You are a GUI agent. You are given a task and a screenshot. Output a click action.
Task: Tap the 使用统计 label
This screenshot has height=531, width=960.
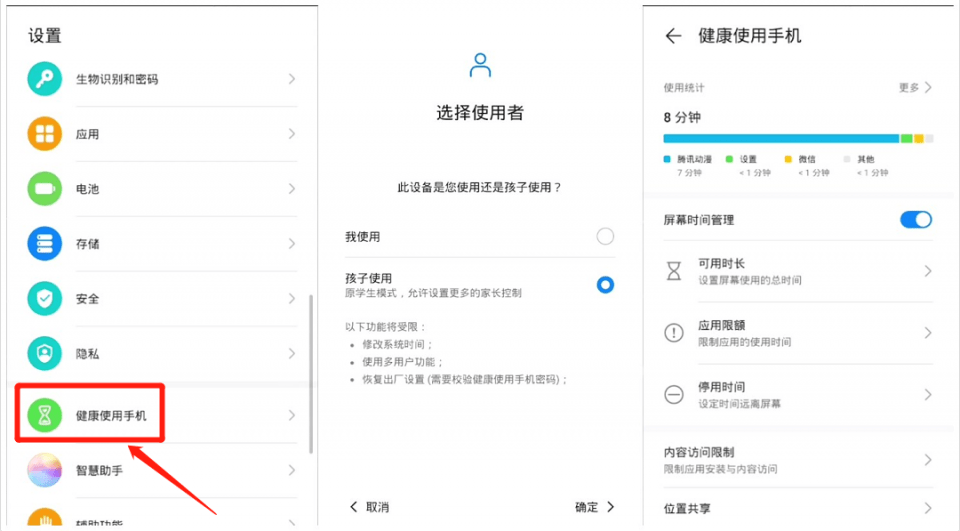click(x=684, y=88)
